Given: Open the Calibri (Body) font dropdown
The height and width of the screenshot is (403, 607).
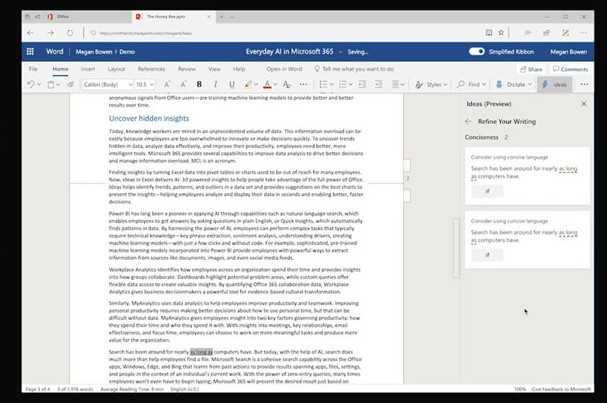Looking at the screenshot, I should 104,85.
